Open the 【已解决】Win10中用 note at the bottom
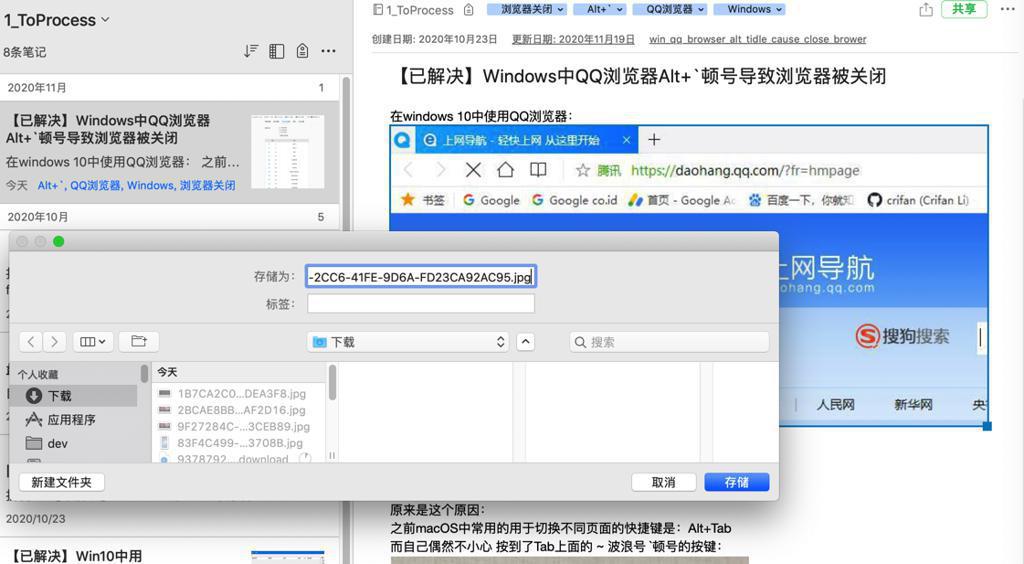Screen dimensions: 1024x564 click(x=170, y=553)
